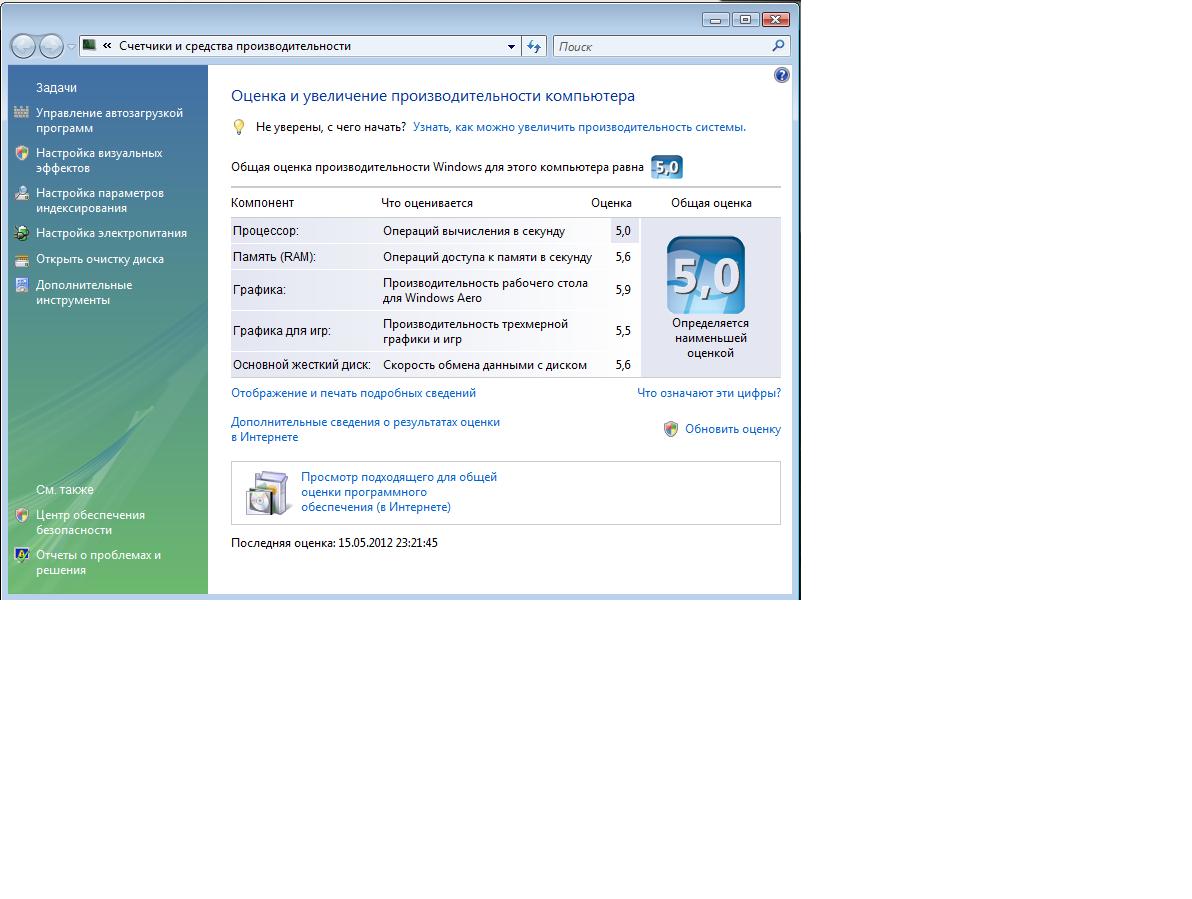Screen dimensions: 1192x899
Task: Click the magnifier search icon
Action: [778, 46]
